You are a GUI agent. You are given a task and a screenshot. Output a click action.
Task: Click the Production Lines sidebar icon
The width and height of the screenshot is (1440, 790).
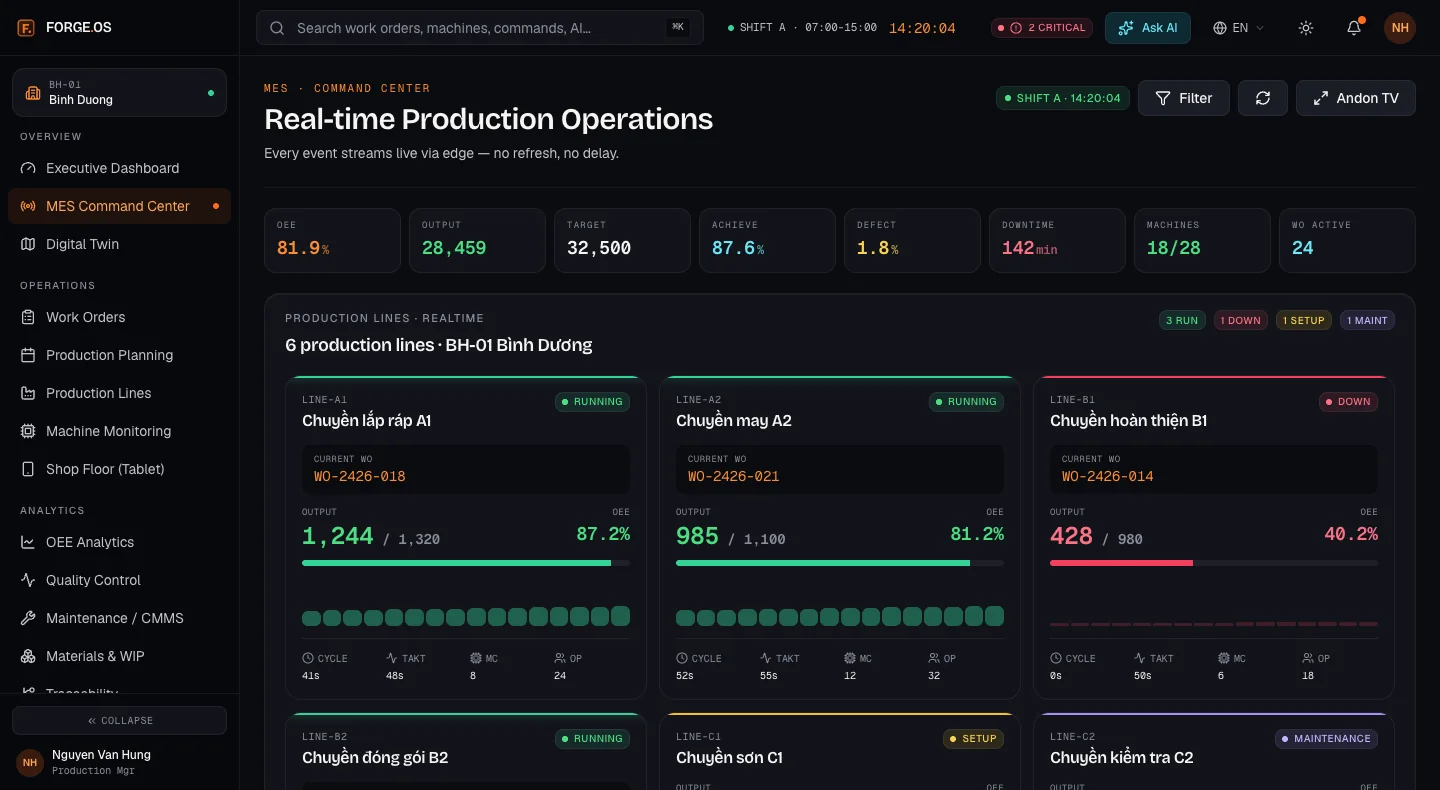click(x=28, y=393)
